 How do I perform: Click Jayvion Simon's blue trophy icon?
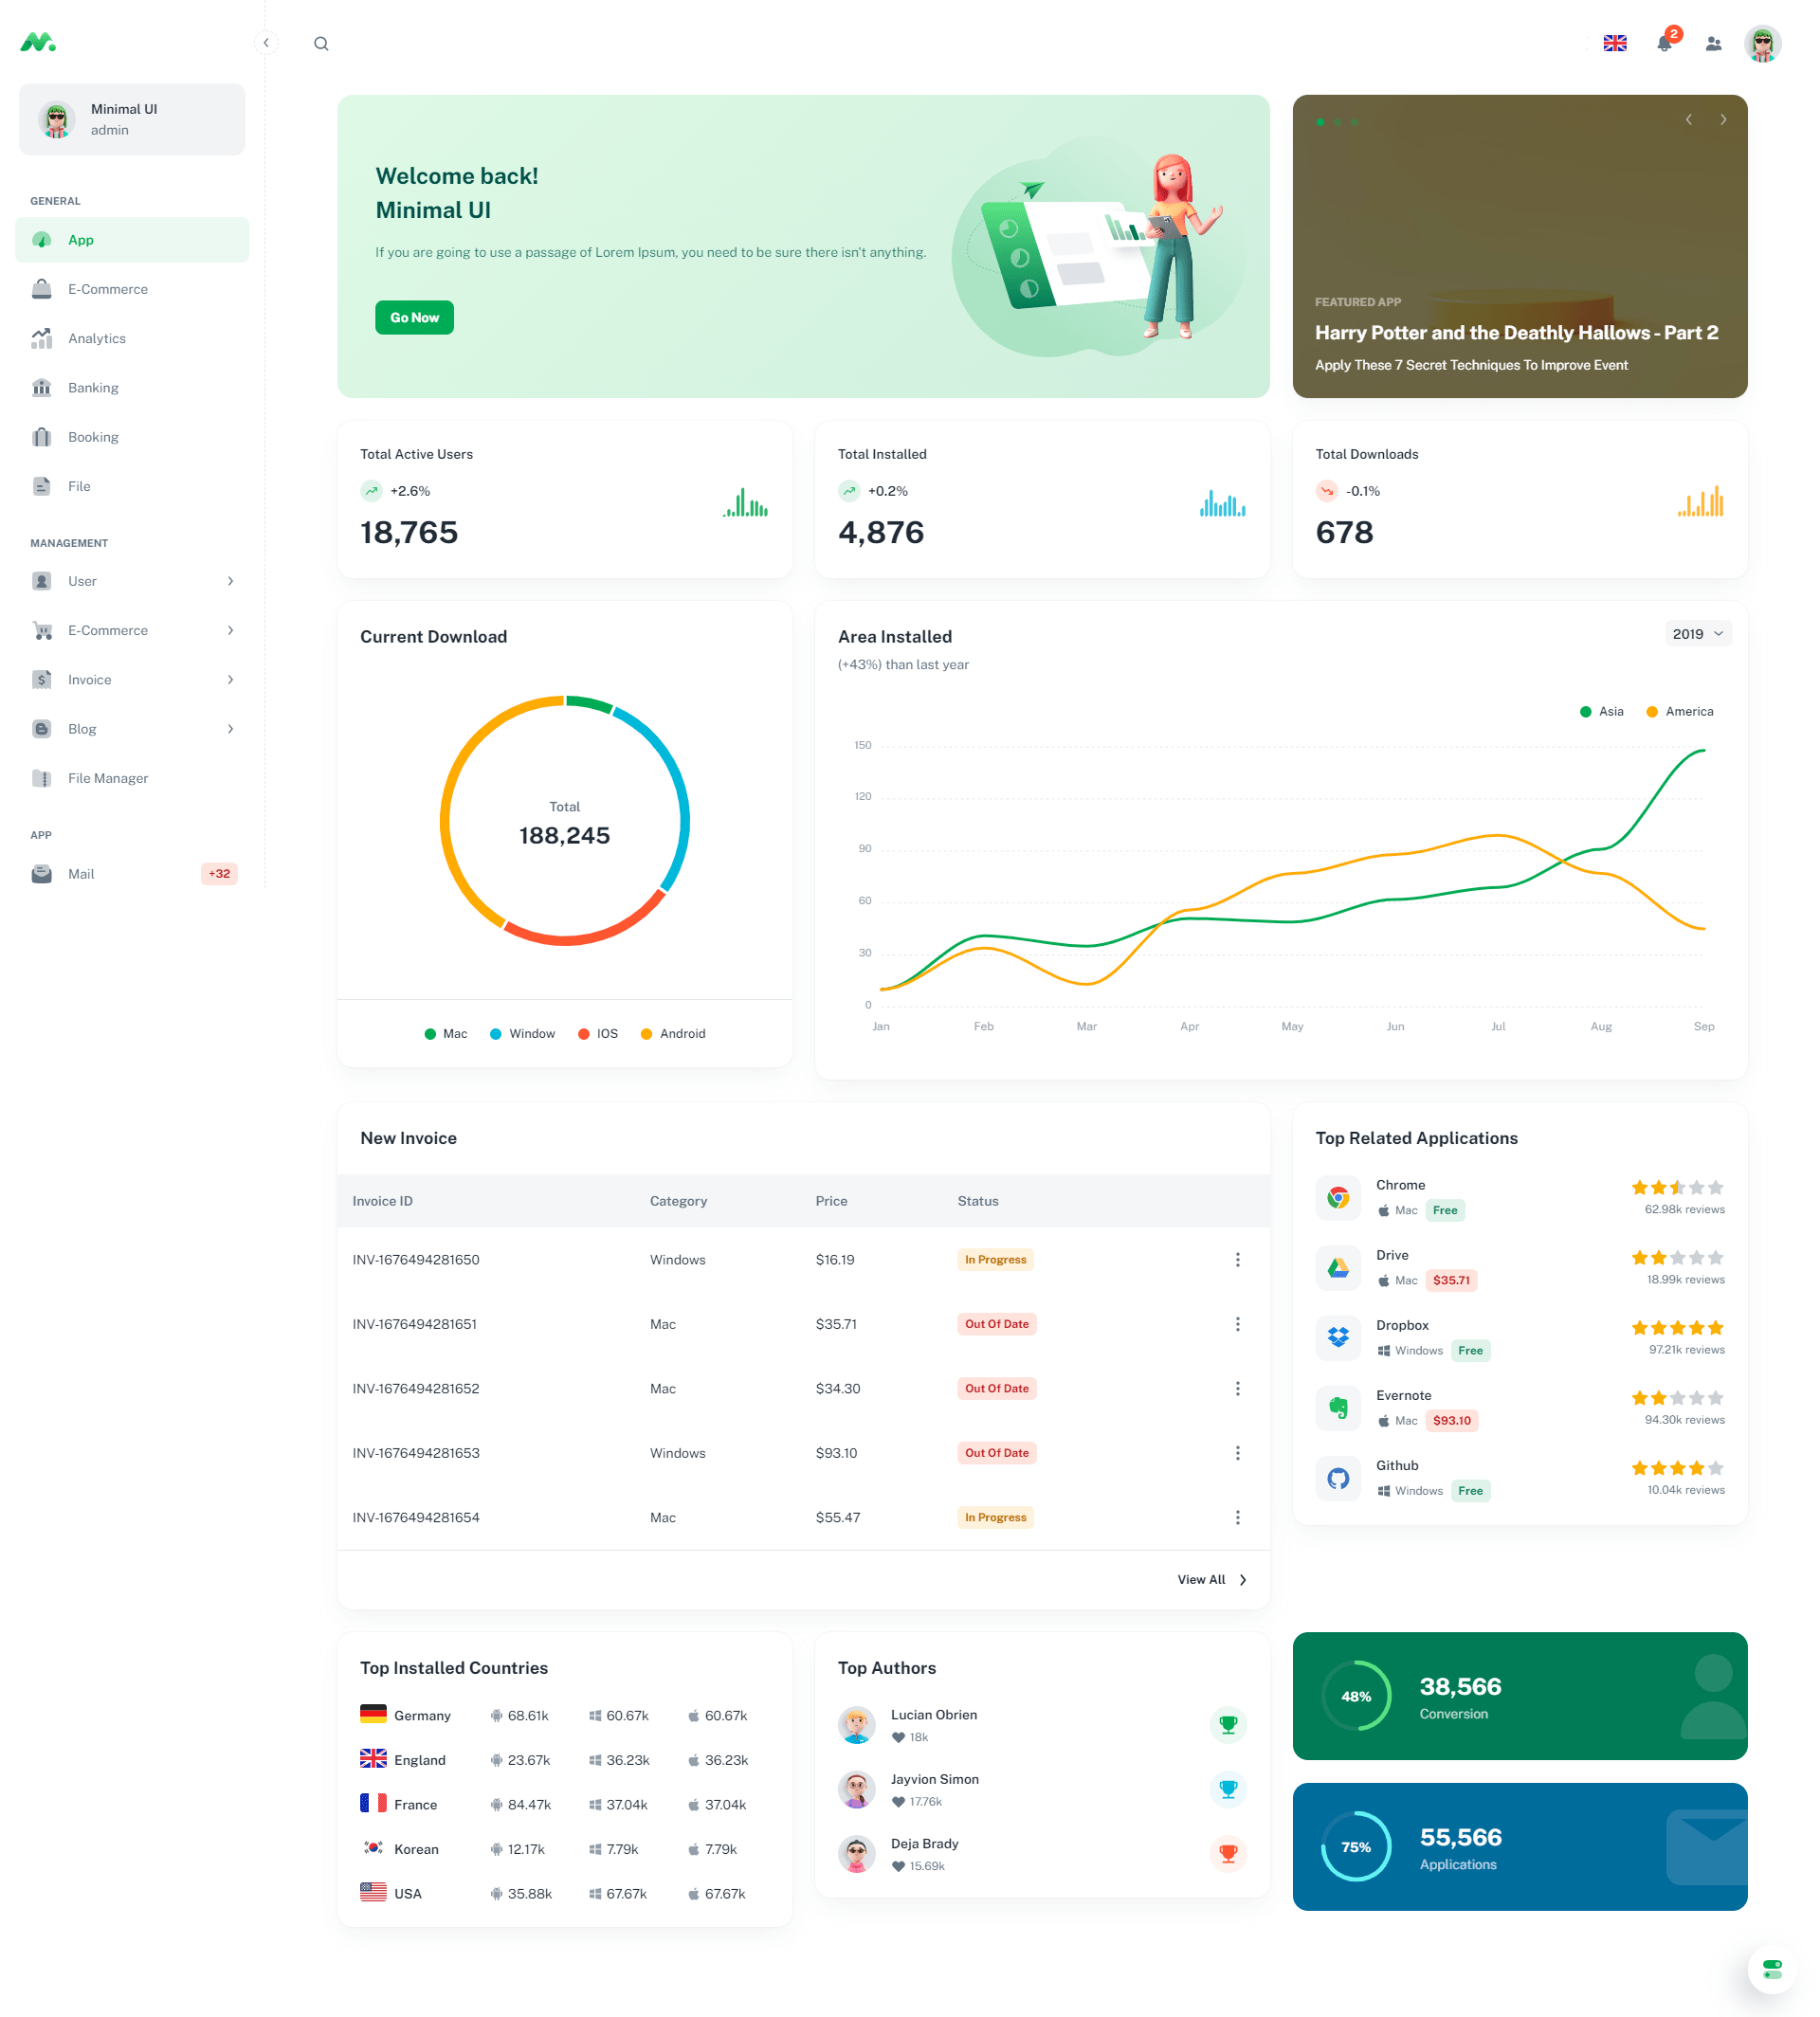tap(1228, 1789)
